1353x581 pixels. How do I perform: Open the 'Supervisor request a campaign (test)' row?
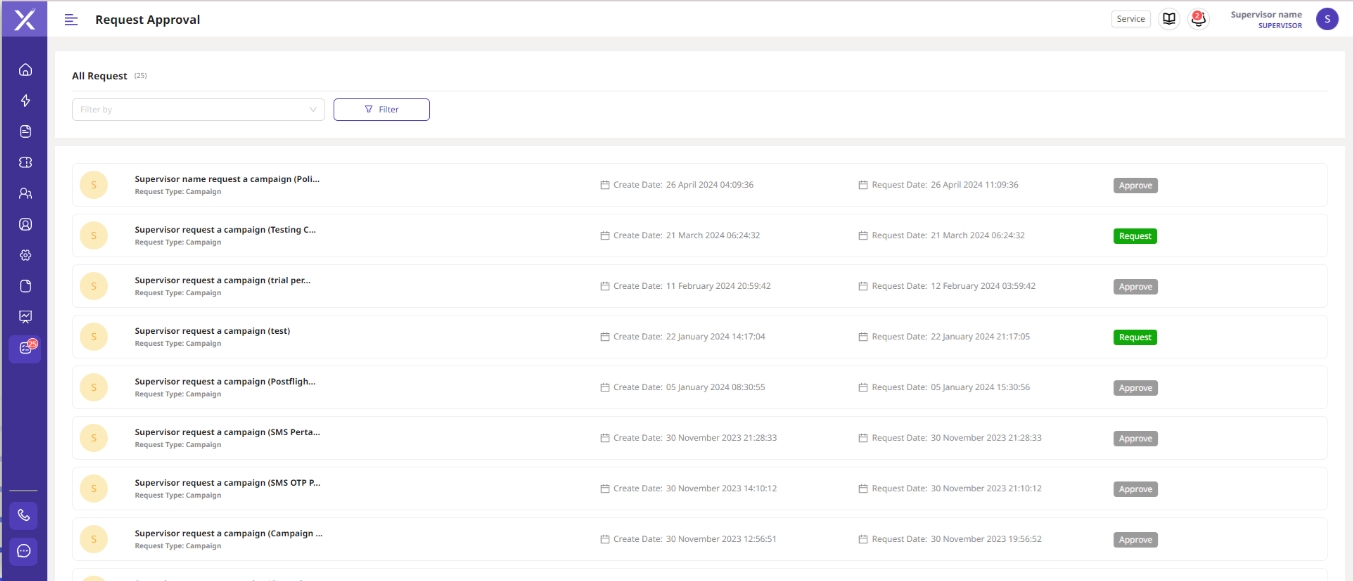pyautogui.click(x=212, y=331)
